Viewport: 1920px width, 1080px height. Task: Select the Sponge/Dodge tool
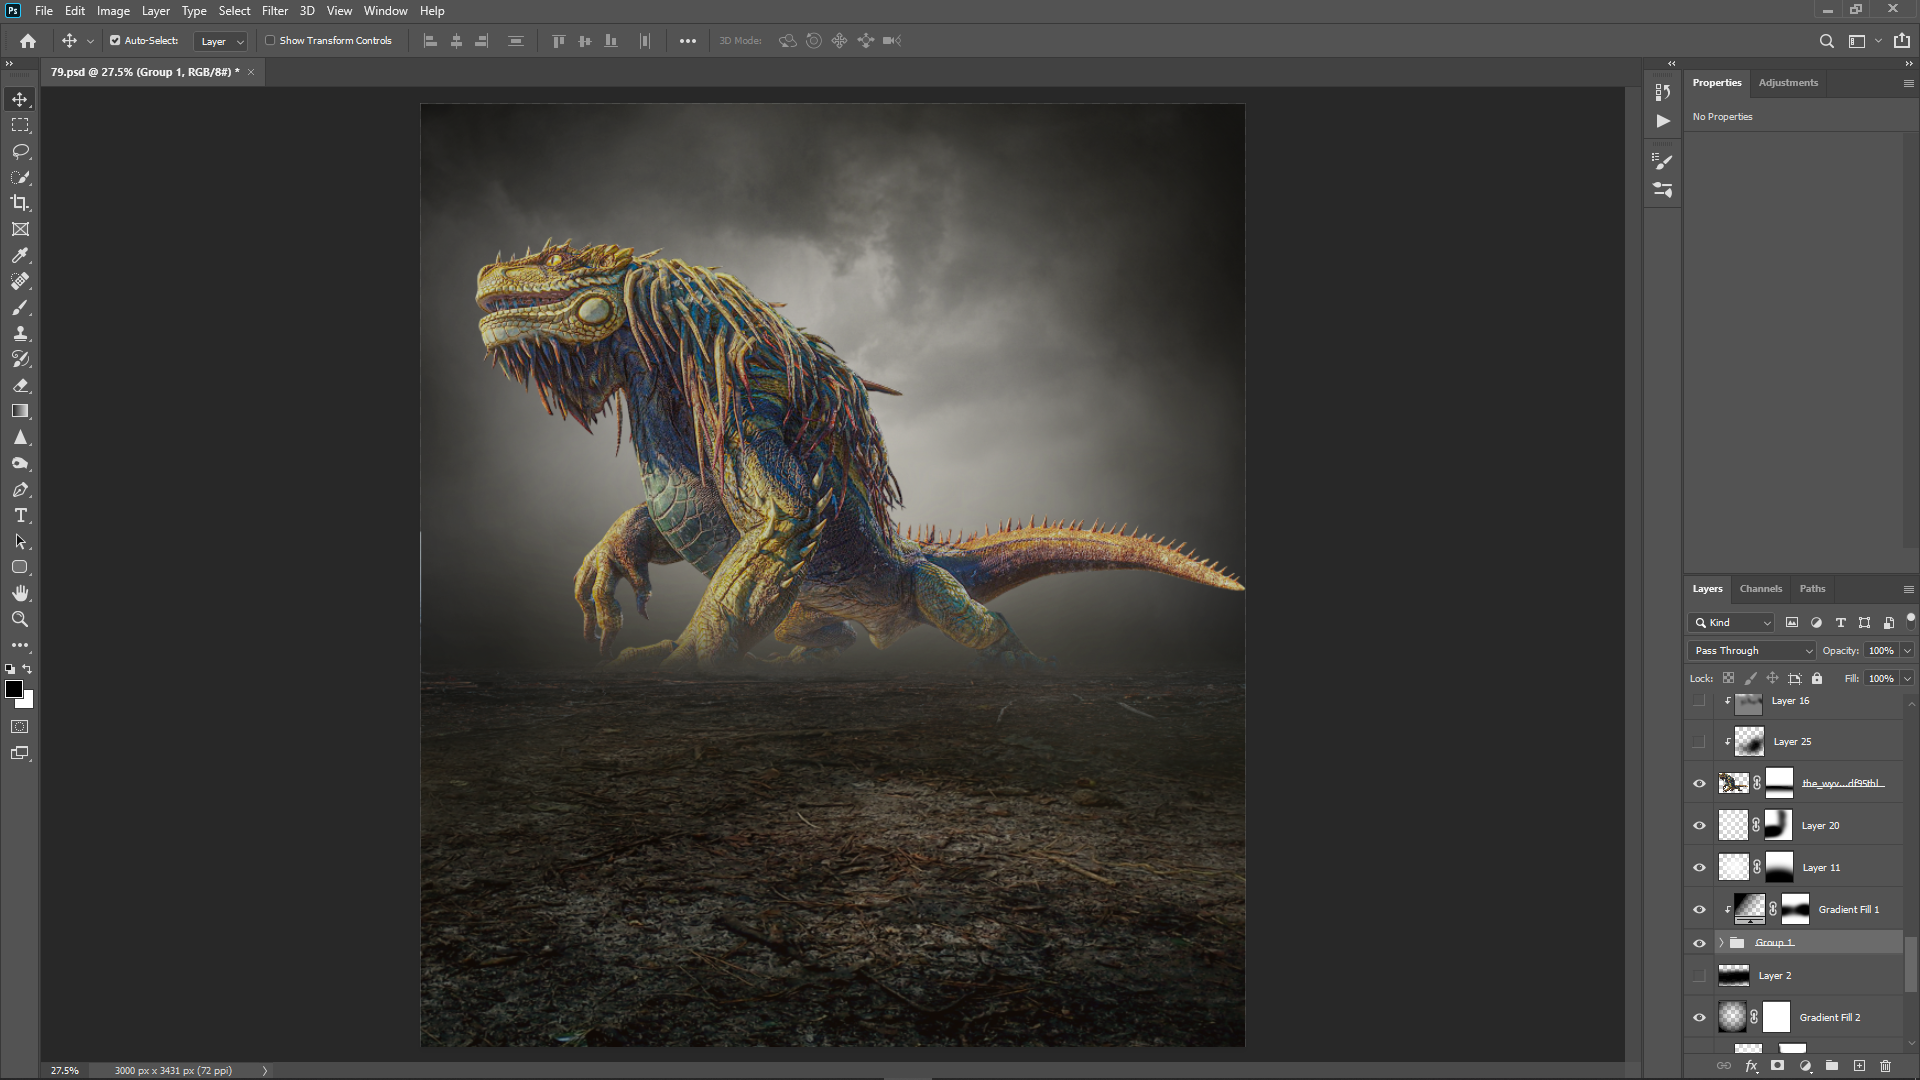[x=20, y=463]
